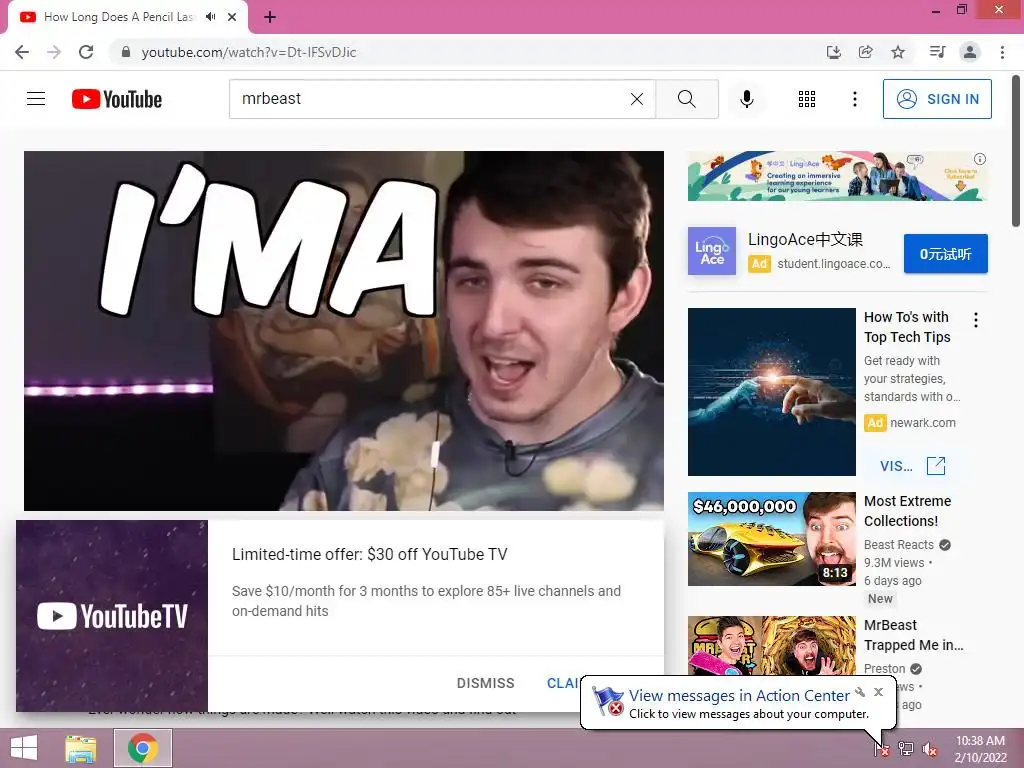
Task: Go back to previous page
Action: pos(22,52)
